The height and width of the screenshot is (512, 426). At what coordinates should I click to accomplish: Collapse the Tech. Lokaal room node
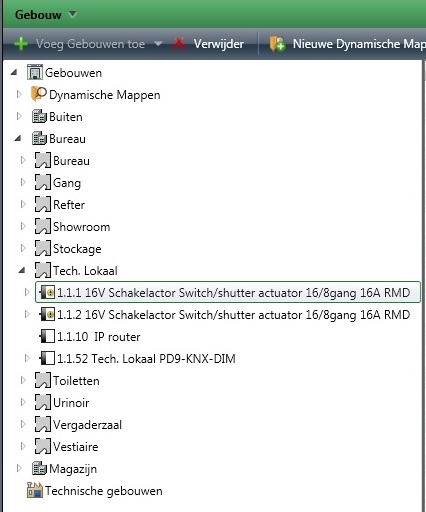click(22, 270)
